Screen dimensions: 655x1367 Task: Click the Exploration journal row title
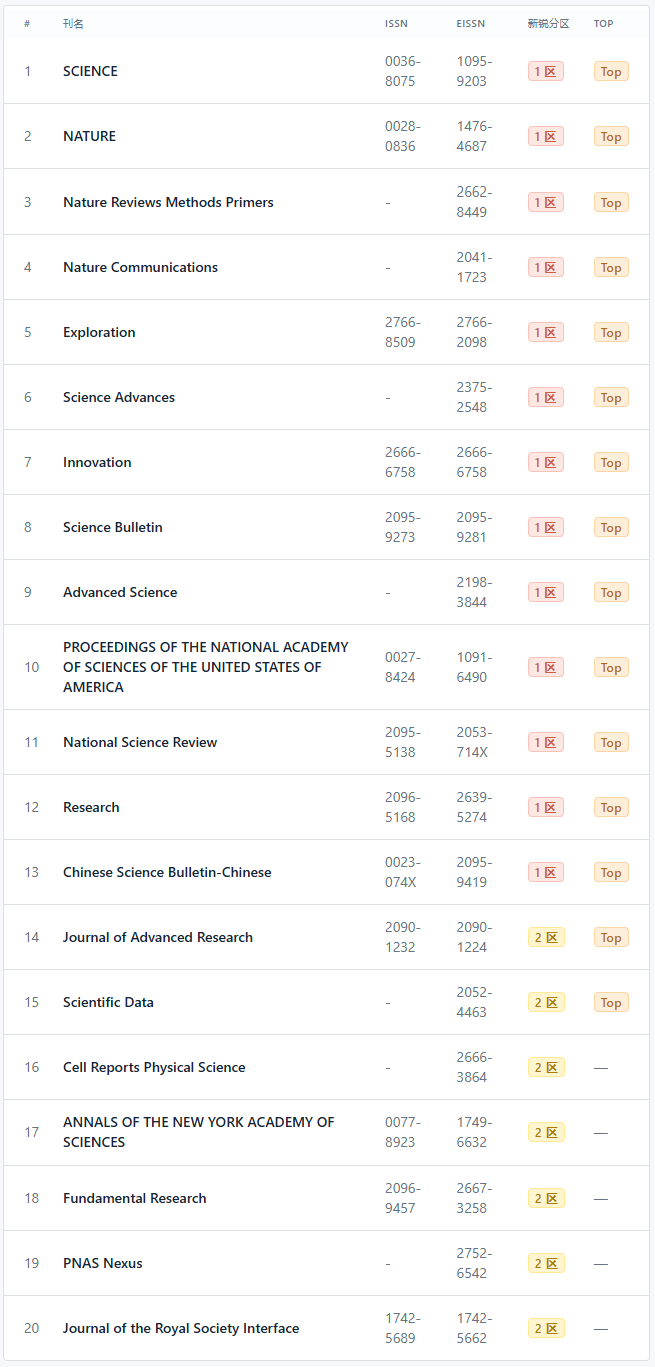click(99, 332)
